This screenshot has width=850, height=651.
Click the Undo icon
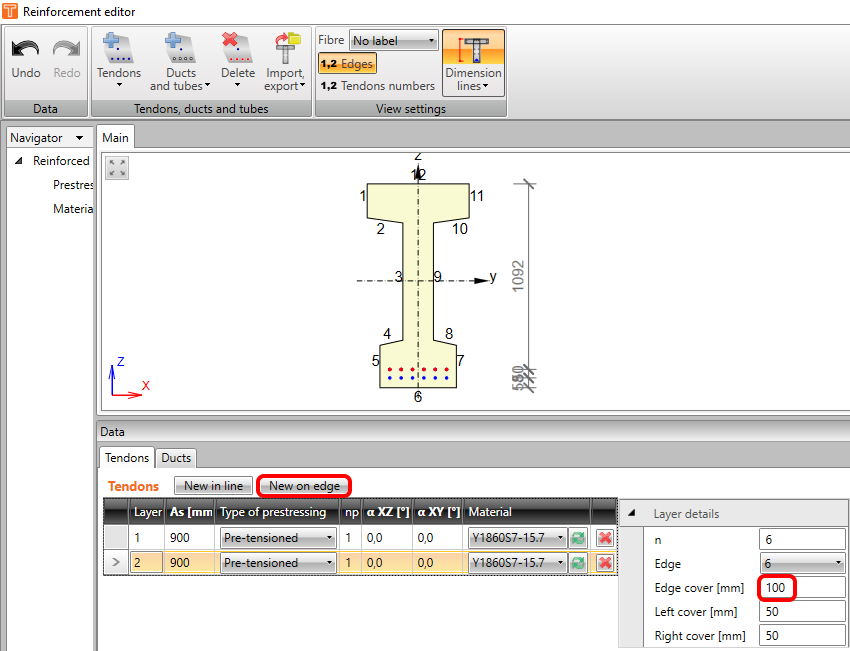pyautogui.click(x=26, y=50)
